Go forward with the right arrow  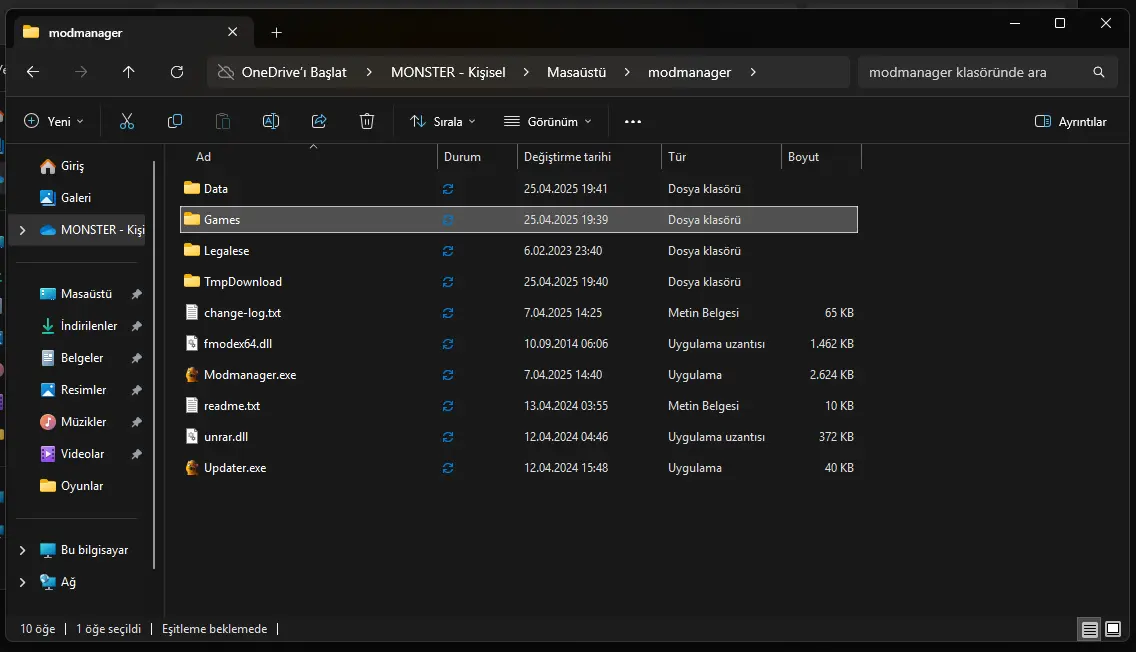click(x=81, y=72)
